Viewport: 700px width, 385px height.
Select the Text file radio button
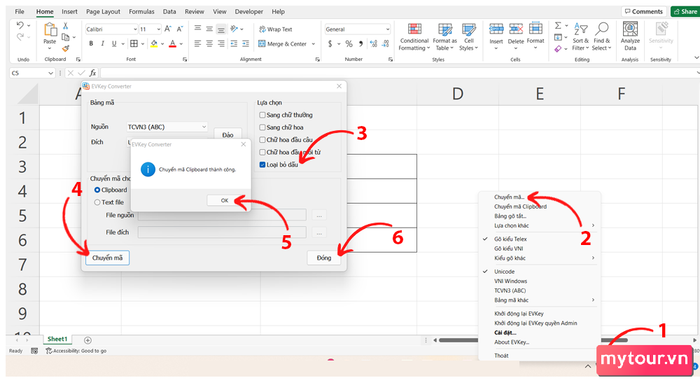(x=97, y=202)
